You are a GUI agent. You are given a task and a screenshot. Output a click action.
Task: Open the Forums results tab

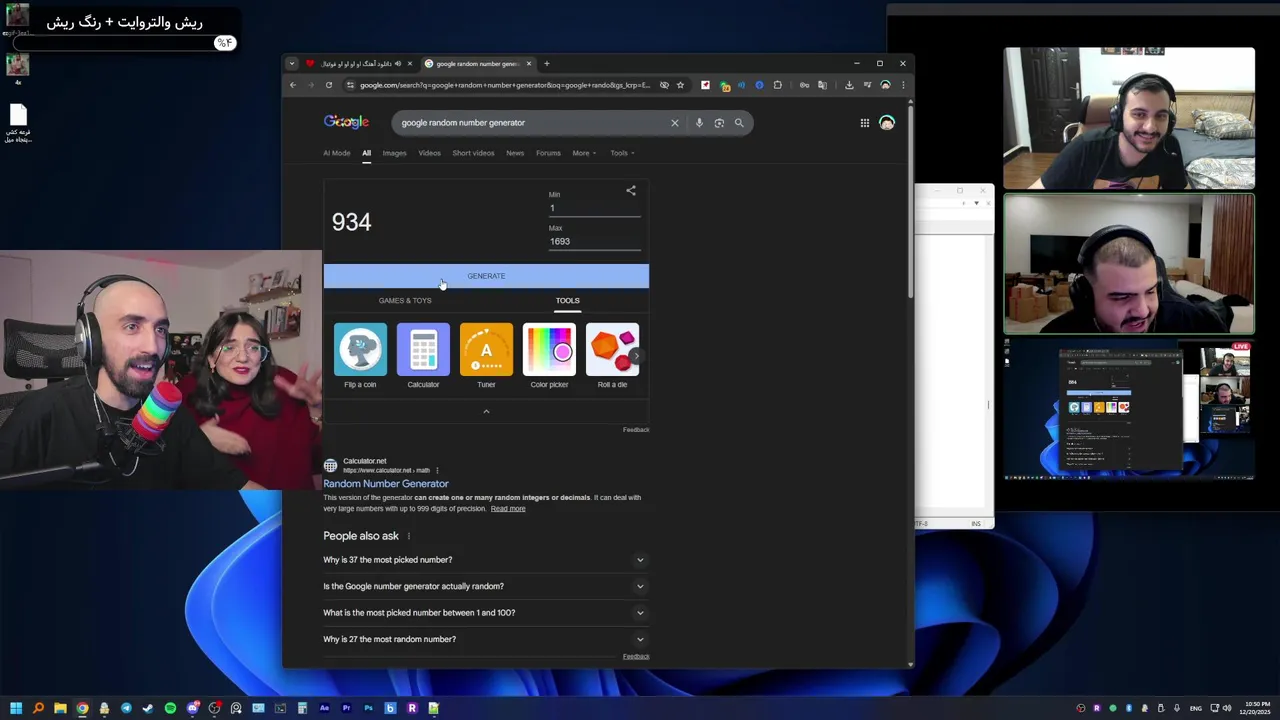(548, 153)
